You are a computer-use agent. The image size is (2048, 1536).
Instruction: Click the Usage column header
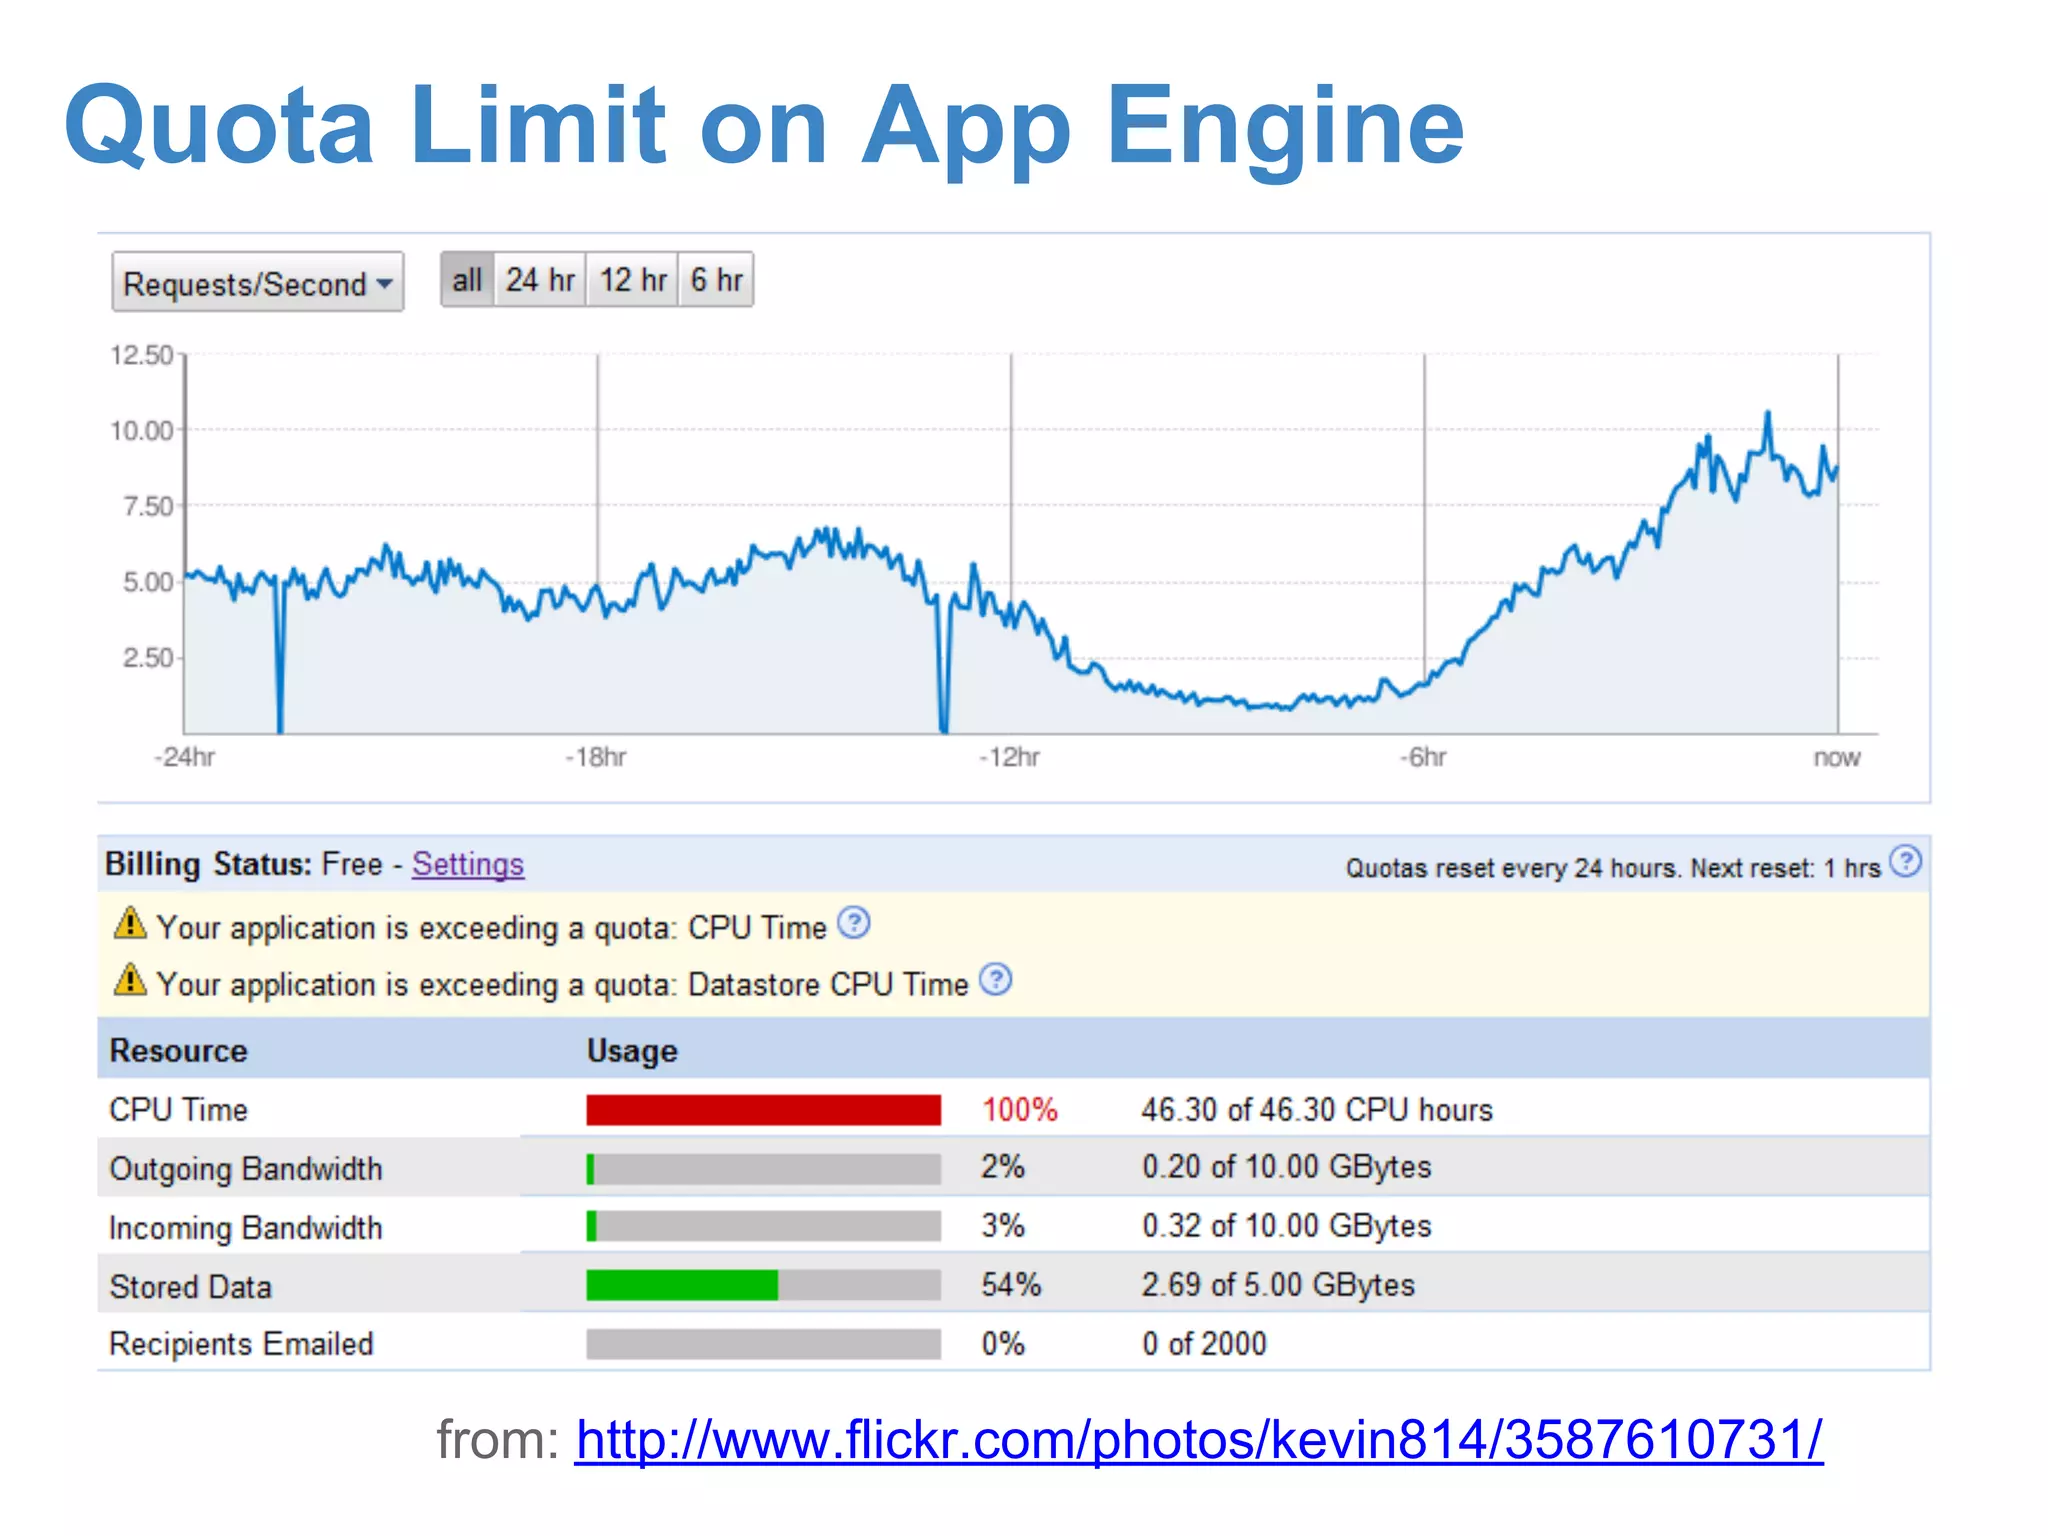[x=632, y=1051]
